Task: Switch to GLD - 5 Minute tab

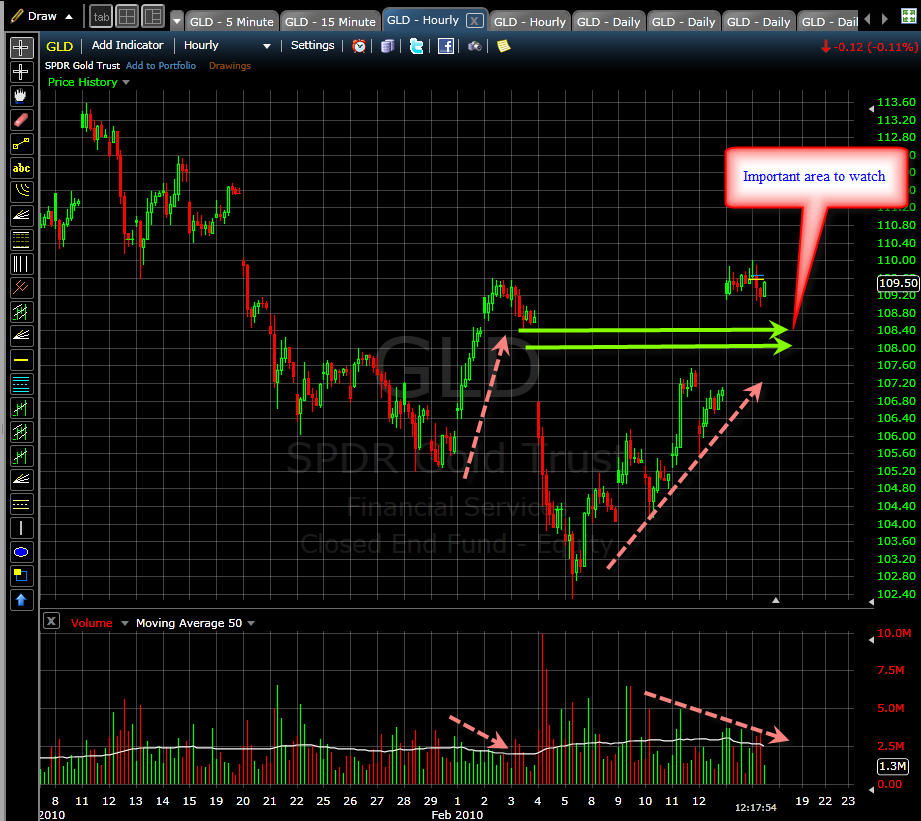Action: tap(231, 22)
